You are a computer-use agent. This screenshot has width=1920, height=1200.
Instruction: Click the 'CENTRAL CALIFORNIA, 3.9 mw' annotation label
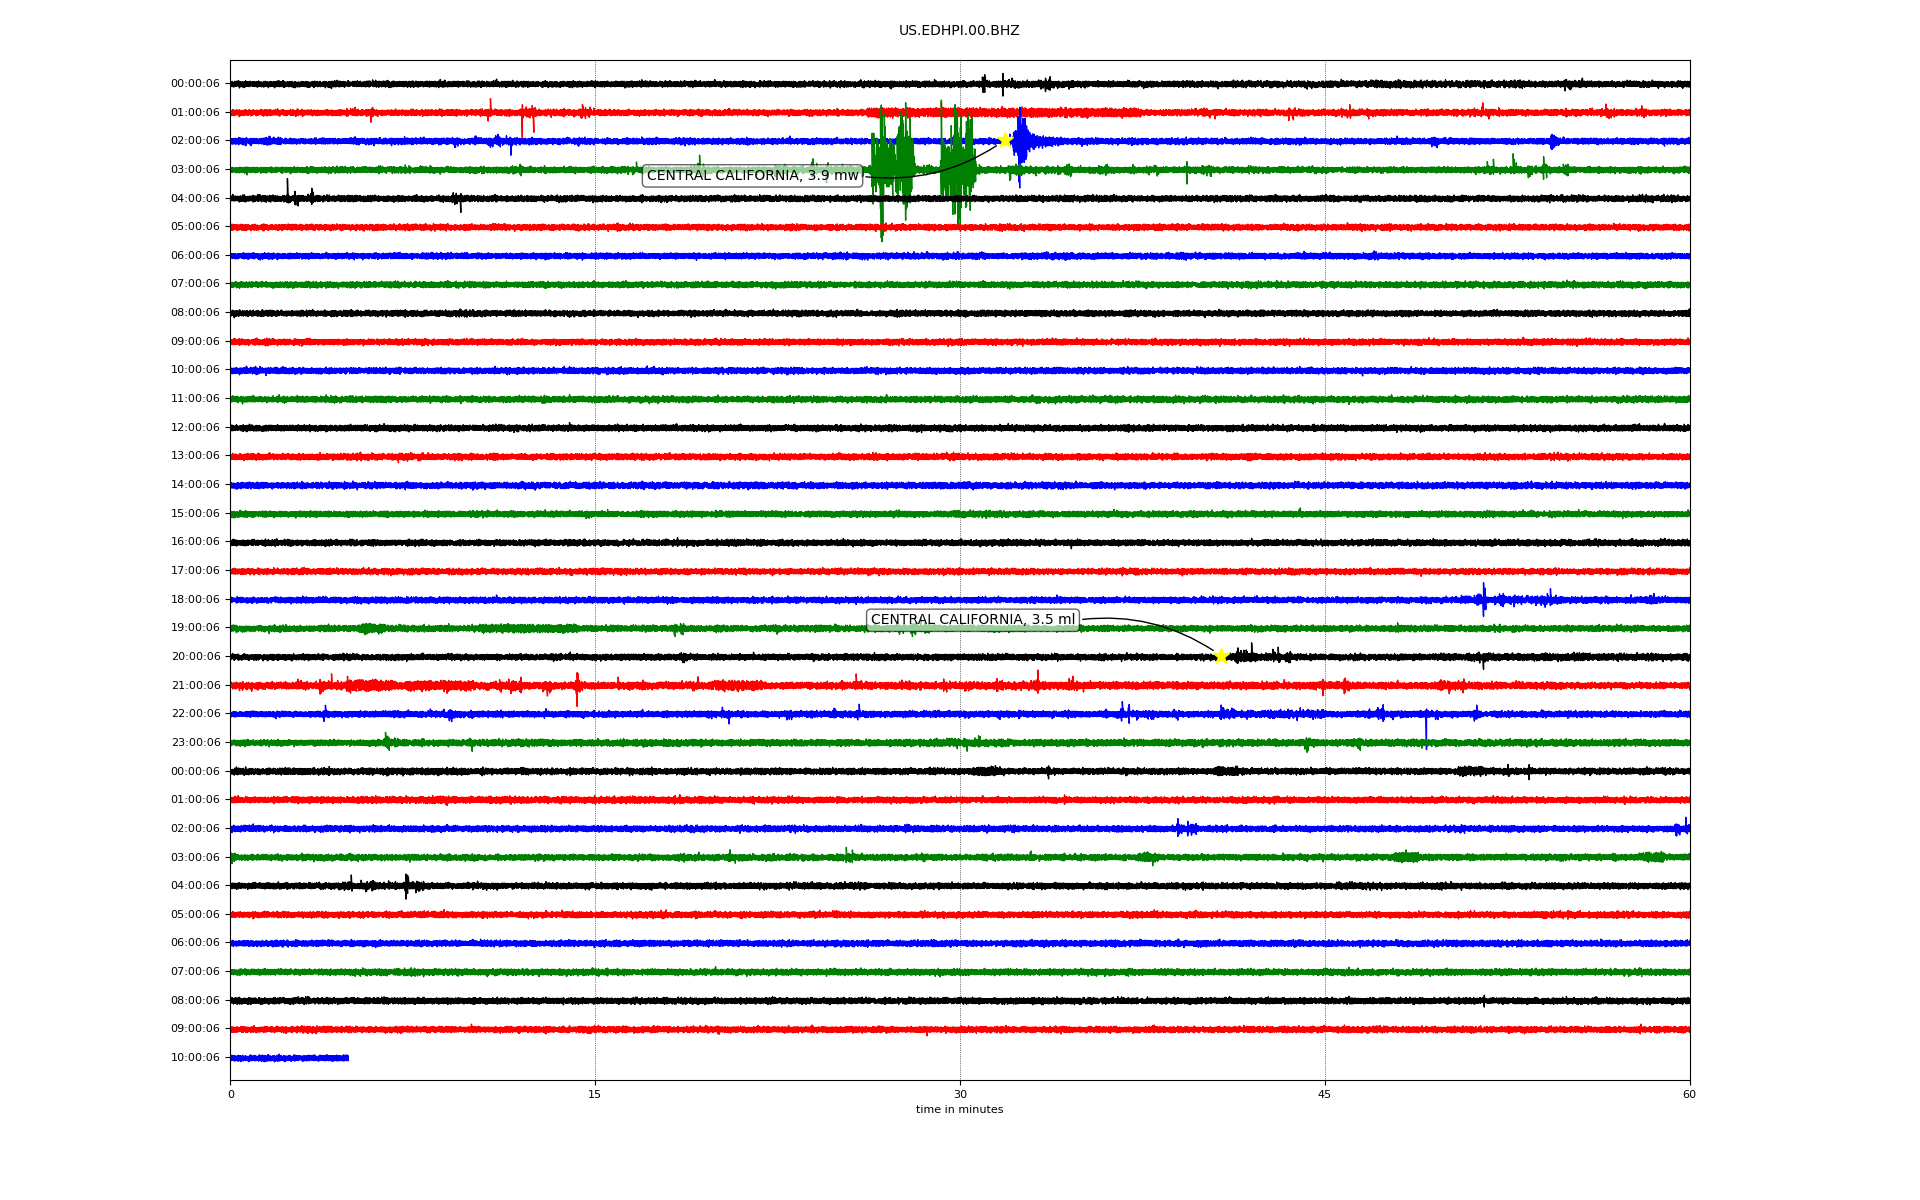pyautogui.click(x=752, y=176)
